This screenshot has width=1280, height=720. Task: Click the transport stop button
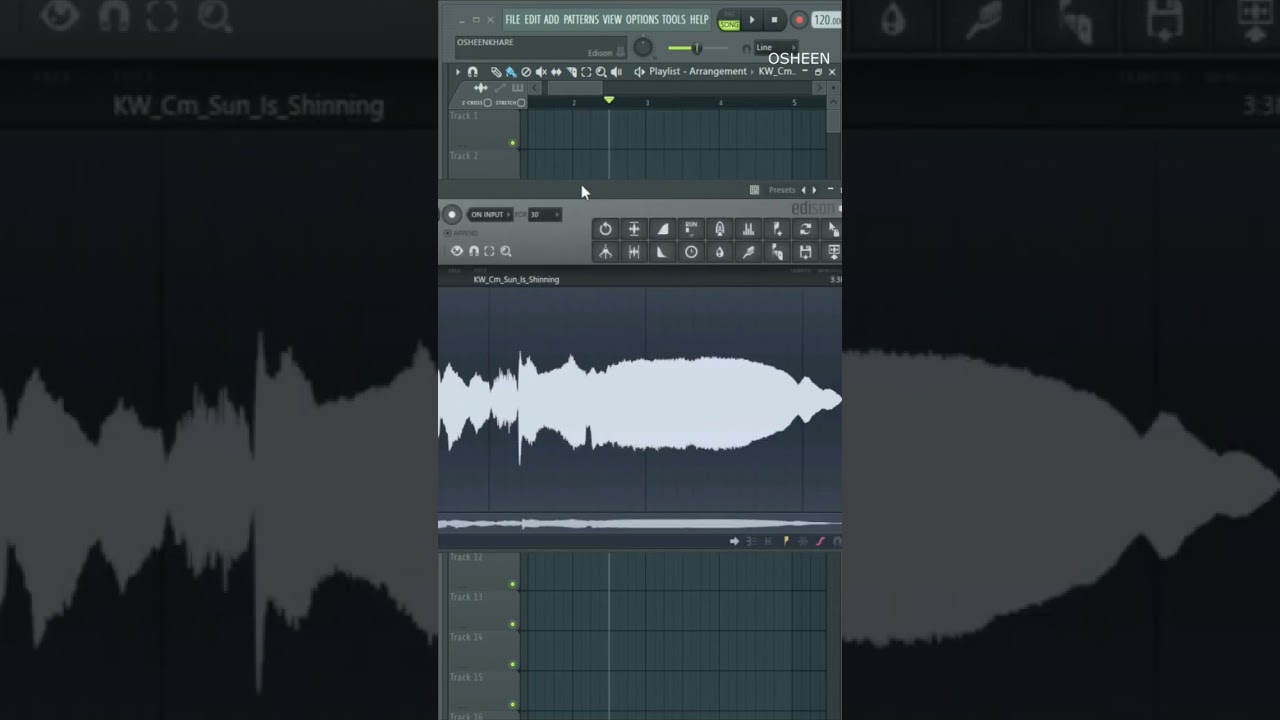[x=774, y=20]
